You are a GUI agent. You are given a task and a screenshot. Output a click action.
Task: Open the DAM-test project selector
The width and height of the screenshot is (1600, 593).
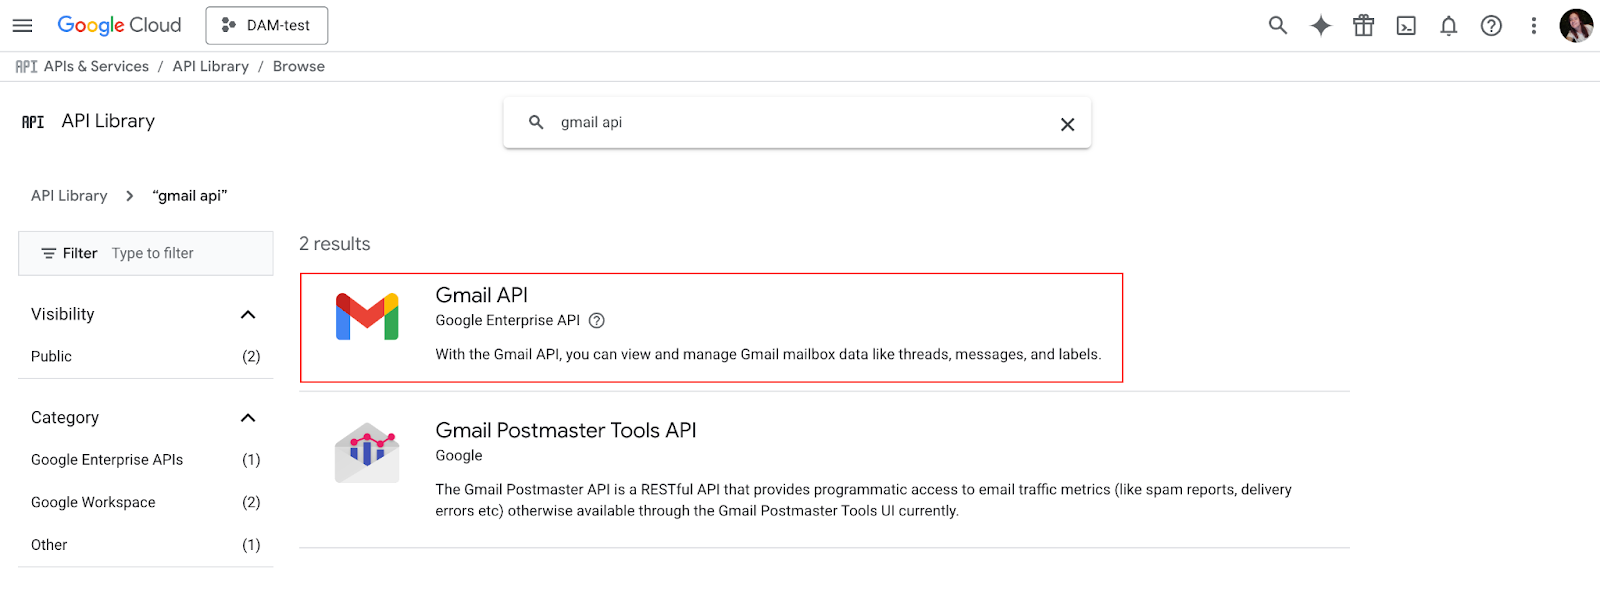(x=267, y=26)
